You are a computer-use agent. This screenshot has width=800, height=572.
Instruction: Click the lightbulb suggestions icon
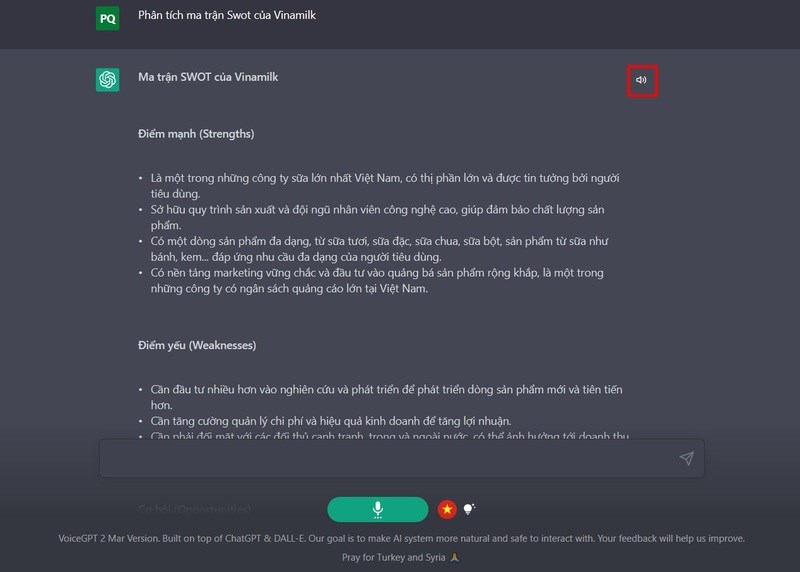coord(469,509)
